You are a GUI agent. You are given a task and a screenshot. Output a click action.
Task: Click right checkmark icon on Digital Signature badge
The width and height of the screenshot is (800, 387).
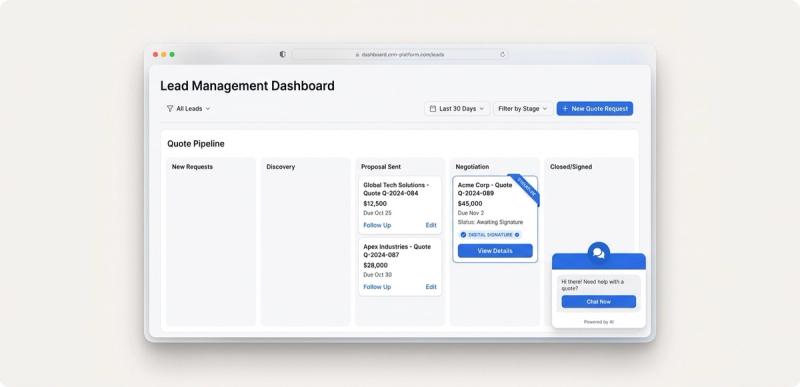point(517,235)
